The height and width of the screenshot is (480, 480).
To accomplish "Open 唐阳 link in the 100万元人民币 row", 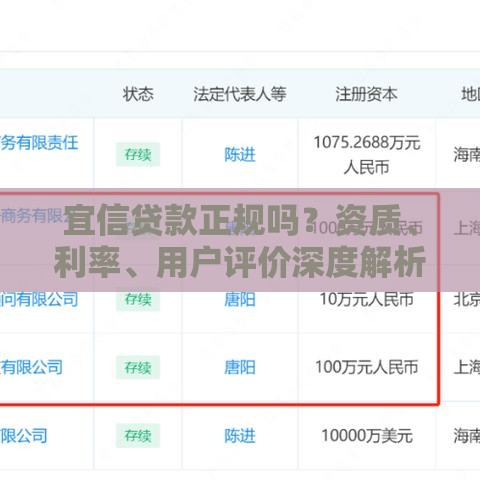I will click(240, 367).
